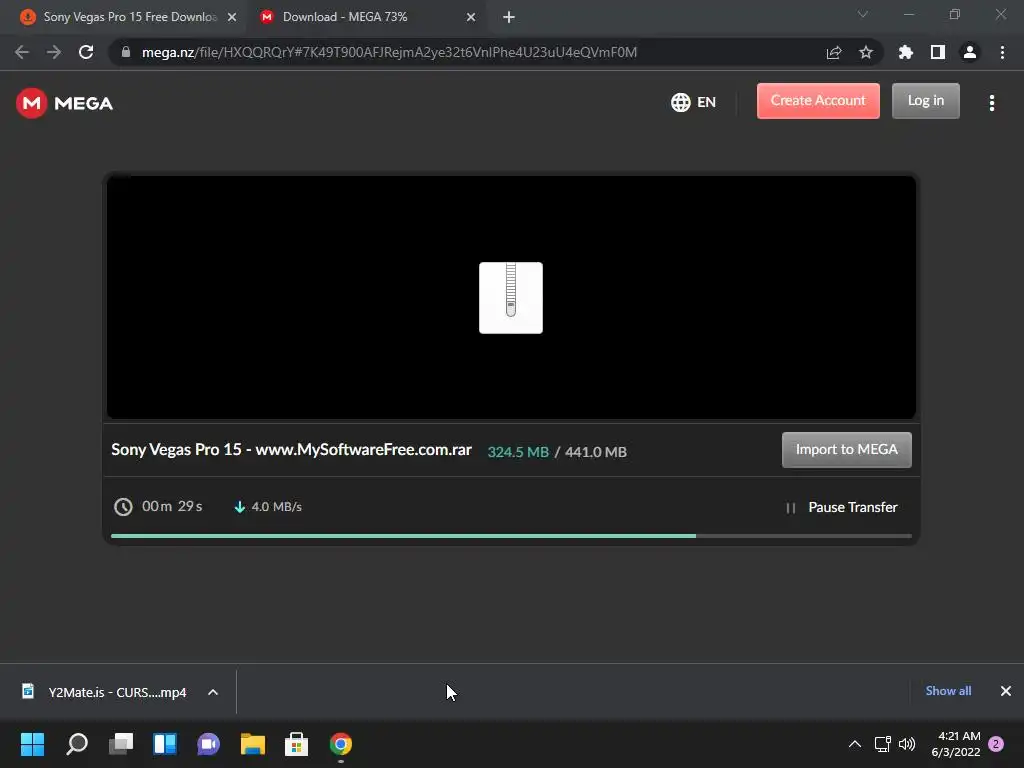The width and height of the screenshot is (1024, 768).
Task: Close the Sony Vegas Pro tab
Action: pos(232,17)
